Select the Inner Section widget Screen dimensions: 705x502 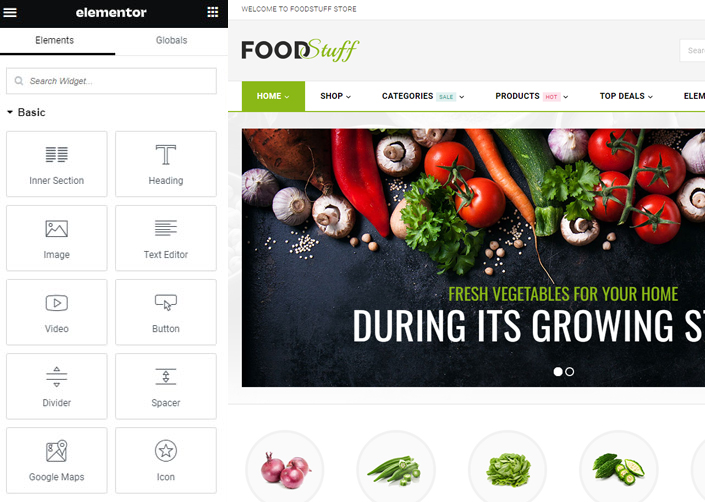pyautogui.click(x=57, y=164)
